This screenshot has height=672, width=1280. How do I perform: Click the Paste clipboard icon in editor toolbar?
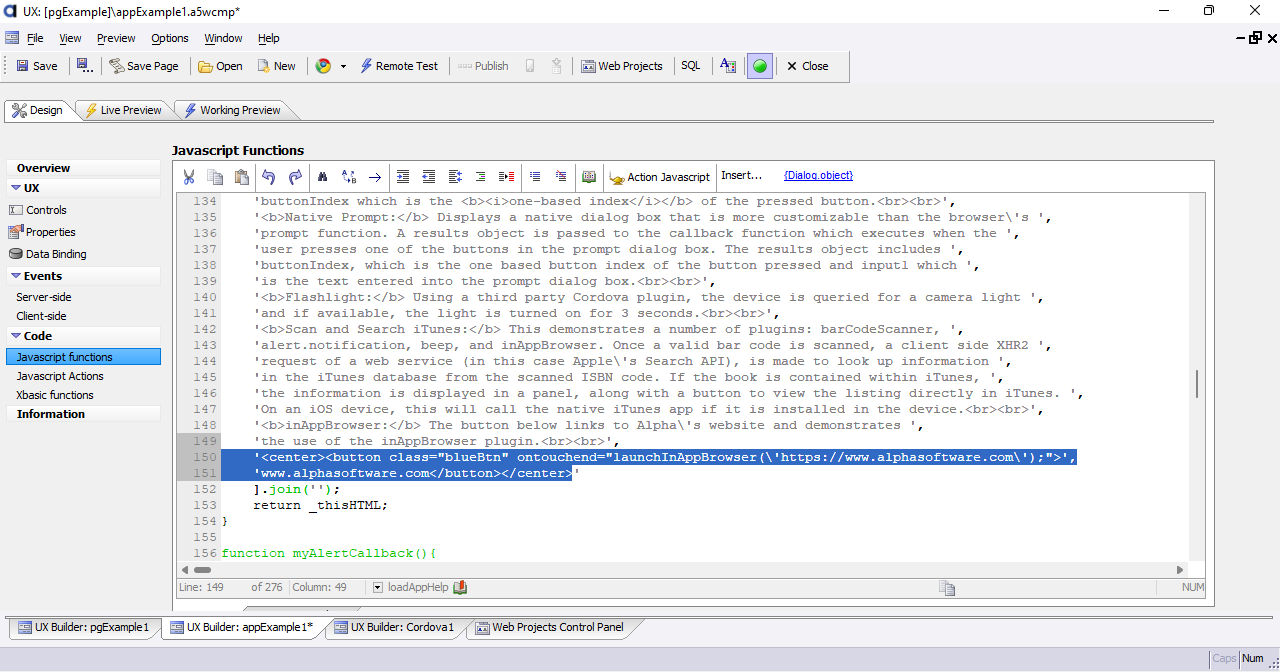point(241,176)
